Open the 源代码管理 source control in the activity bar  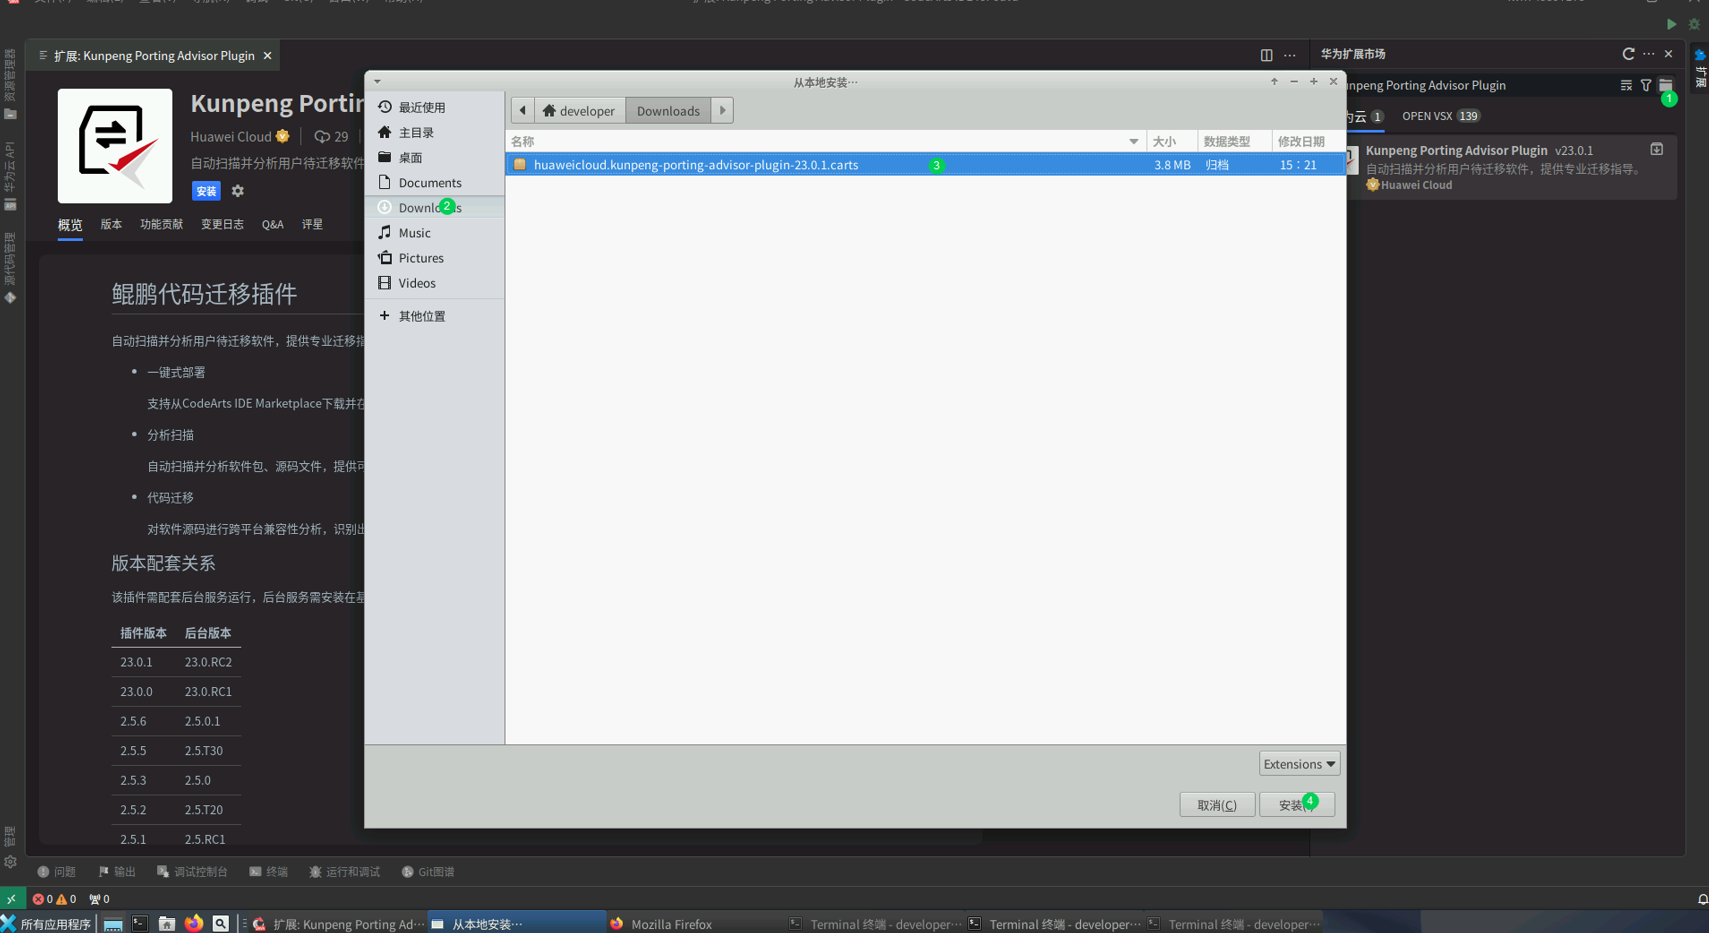(x=10, y=268)
